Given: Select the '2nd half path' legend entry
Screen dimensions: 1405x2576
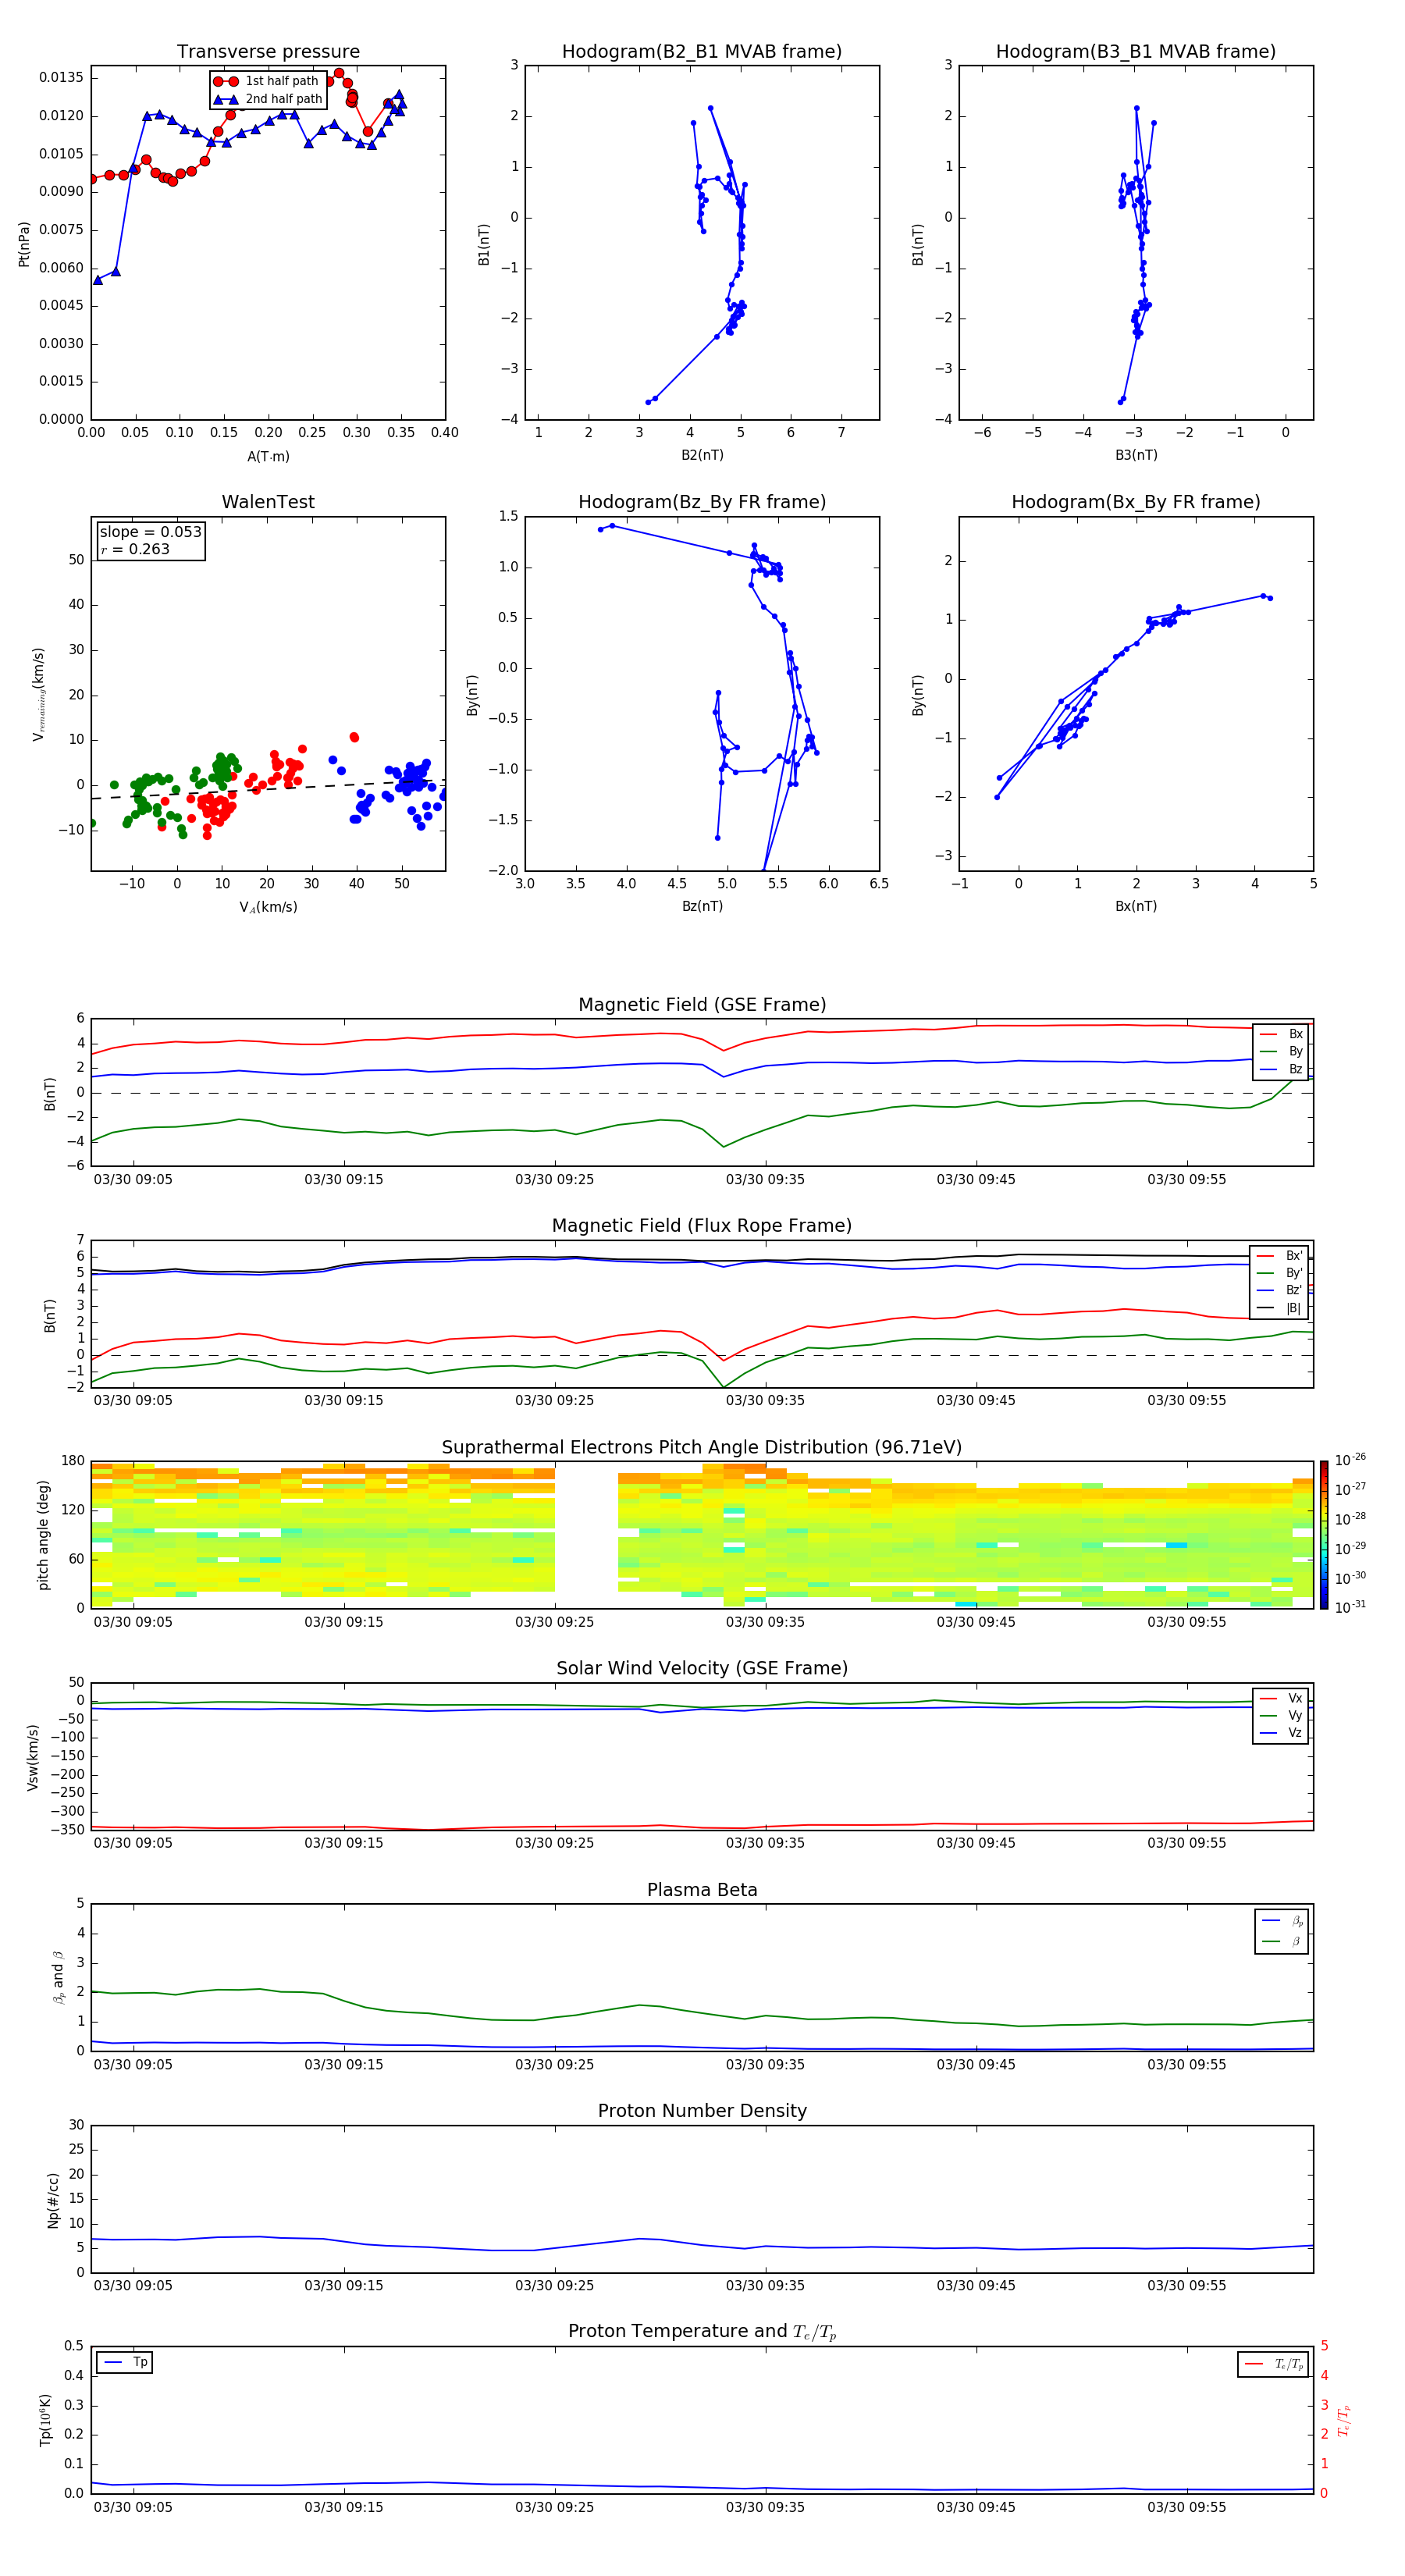Looking at the screenshot, I should (268, 99).
